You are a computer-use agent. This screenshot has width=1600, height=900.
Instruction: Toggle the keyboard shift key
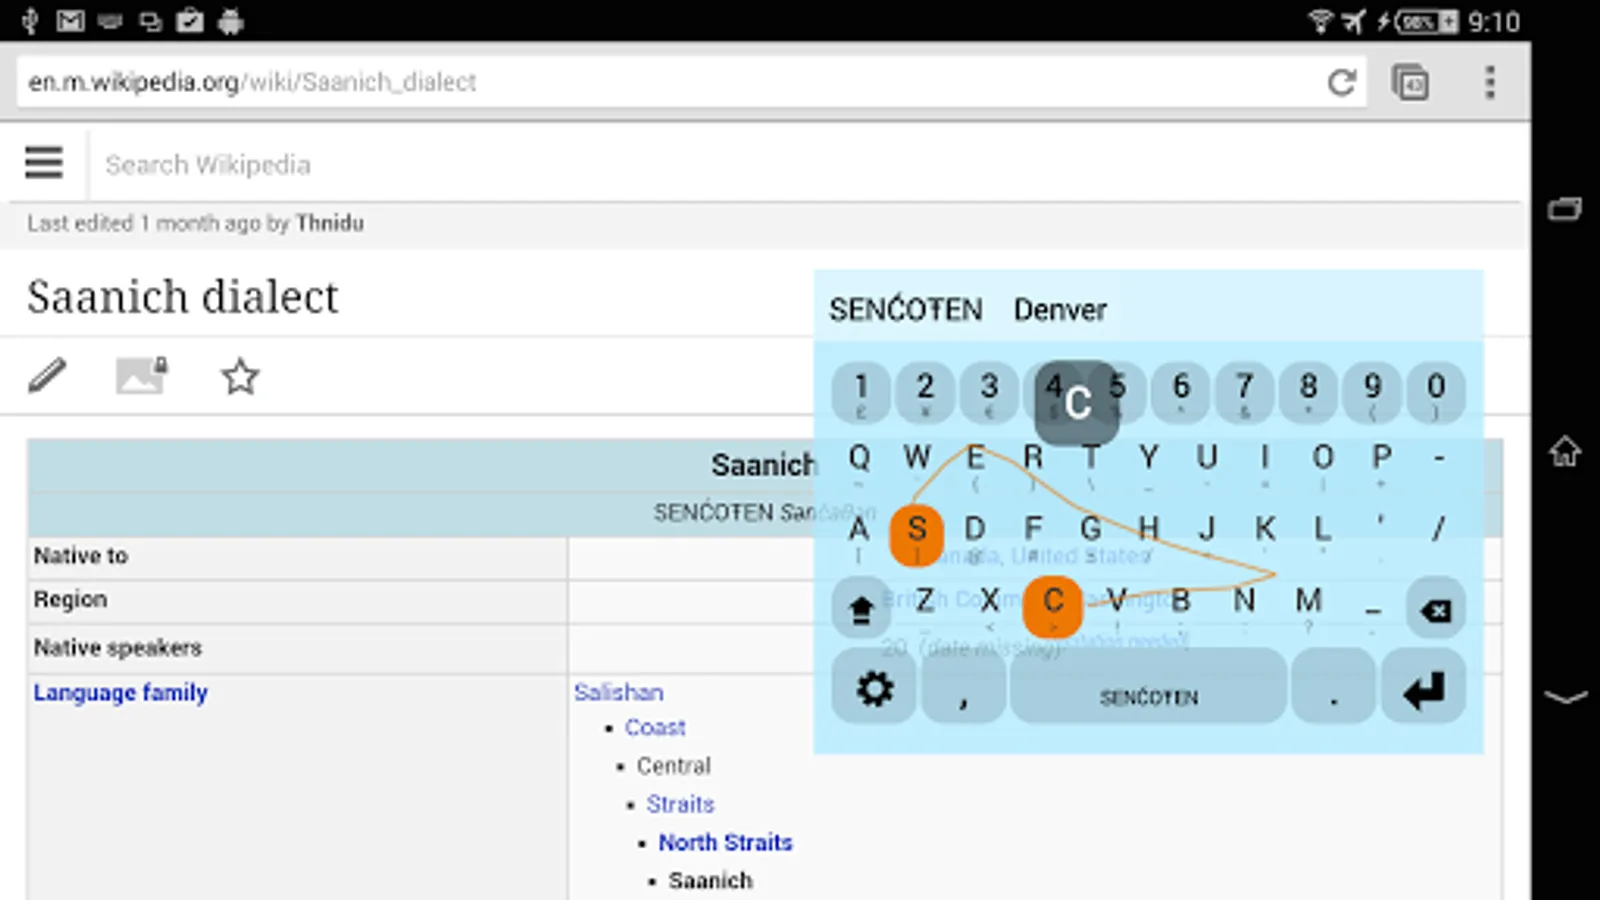pos(861,608)
